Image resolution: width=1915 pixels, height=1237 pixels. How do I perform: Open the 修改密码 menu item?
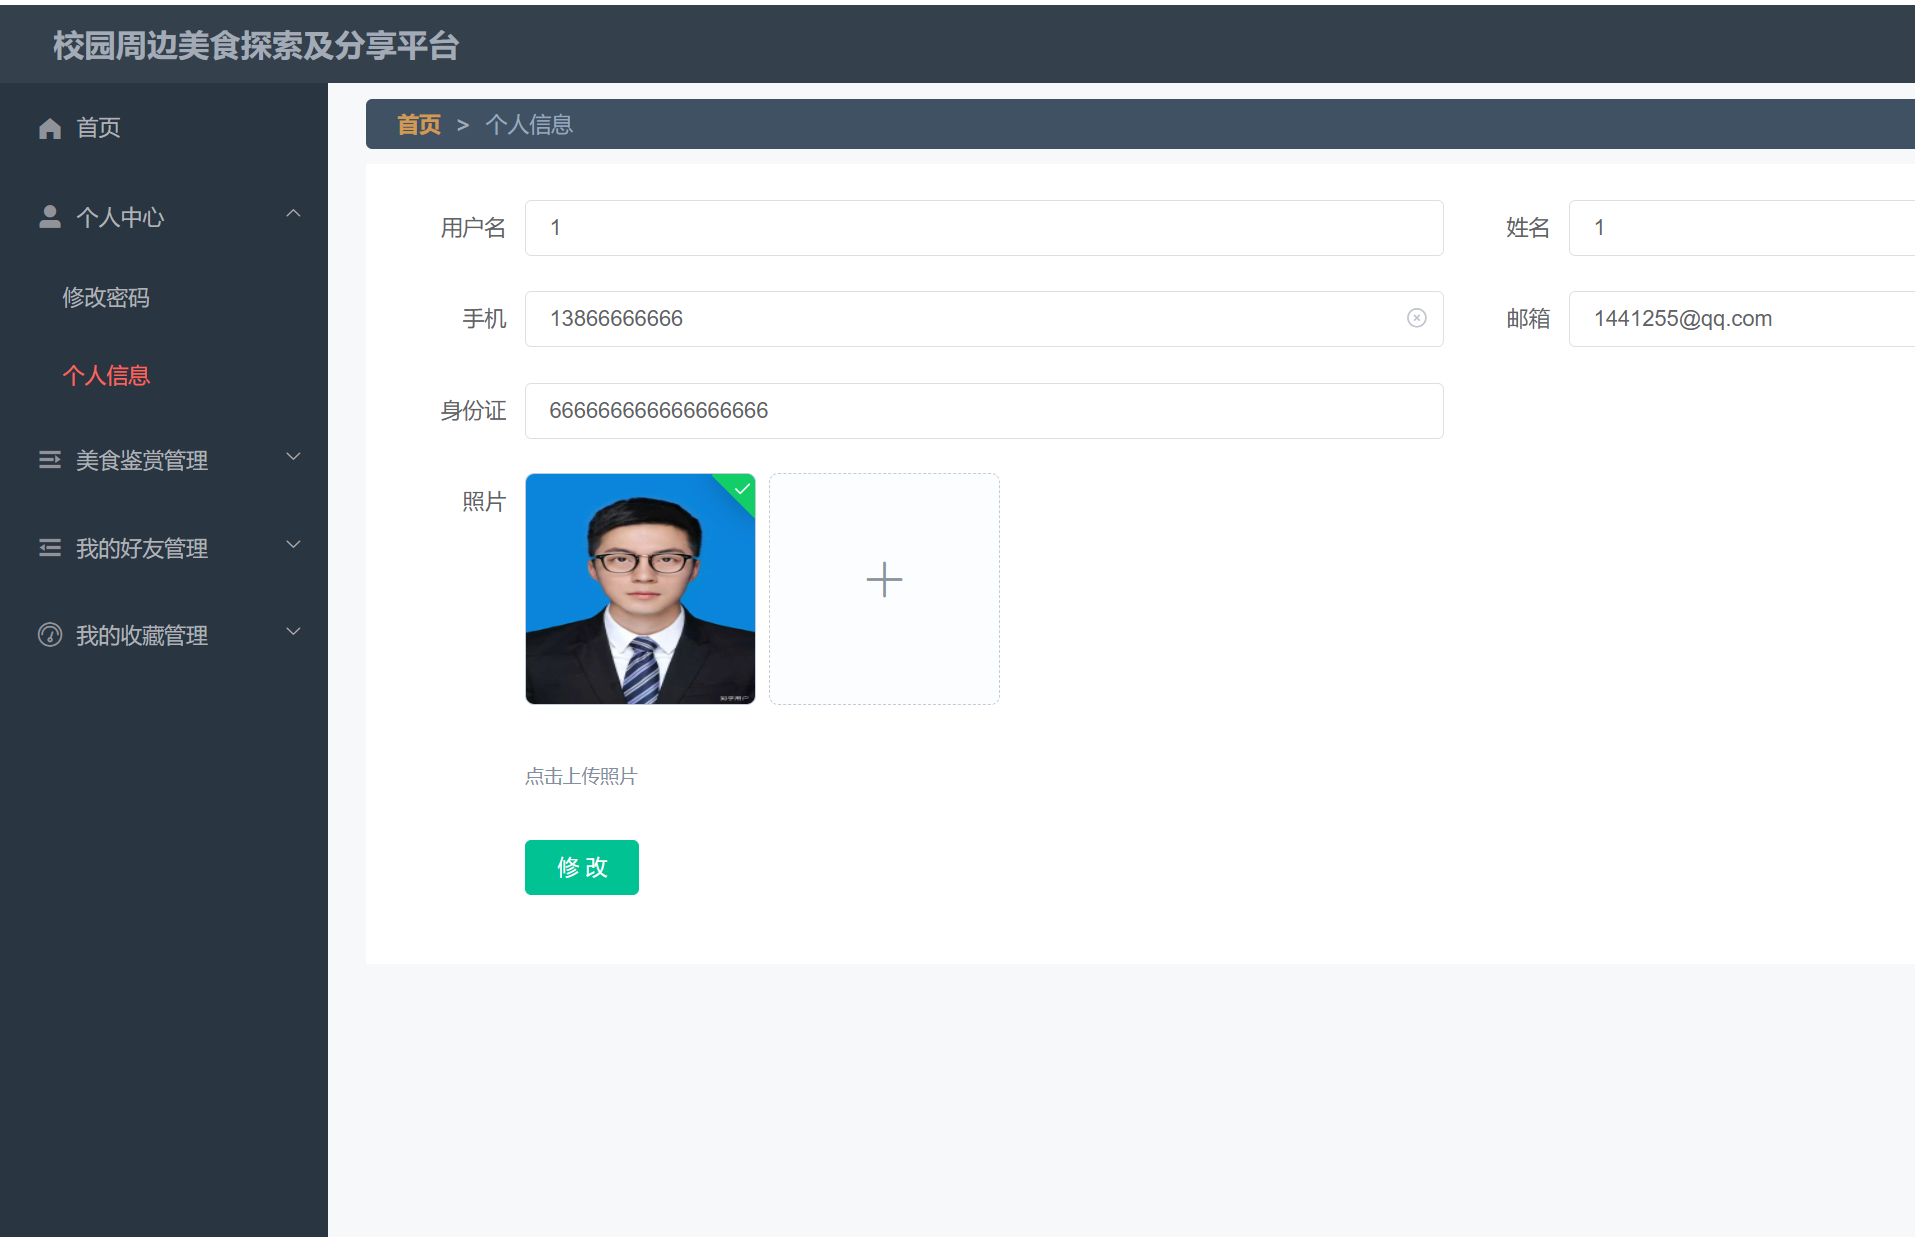coord(106,297)
